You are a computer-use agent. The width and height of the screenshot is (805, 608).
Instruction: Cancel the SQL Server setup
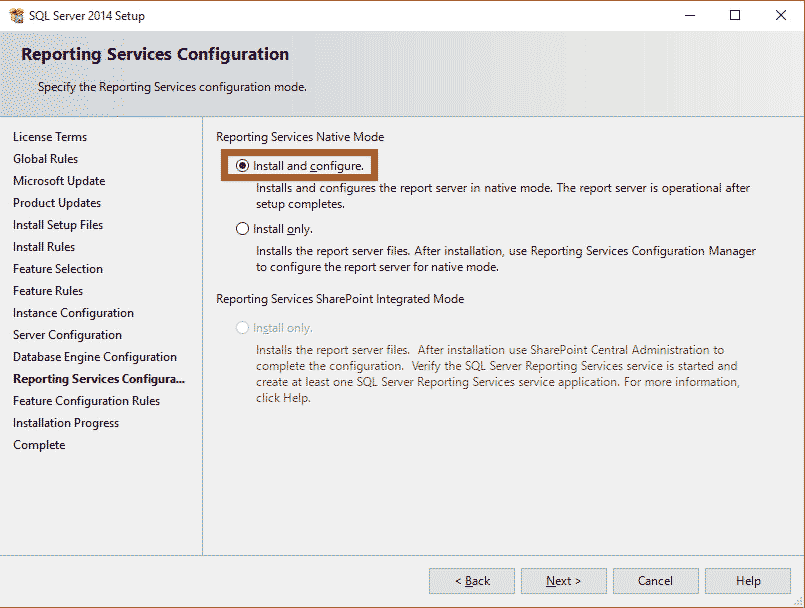[655, 581]
